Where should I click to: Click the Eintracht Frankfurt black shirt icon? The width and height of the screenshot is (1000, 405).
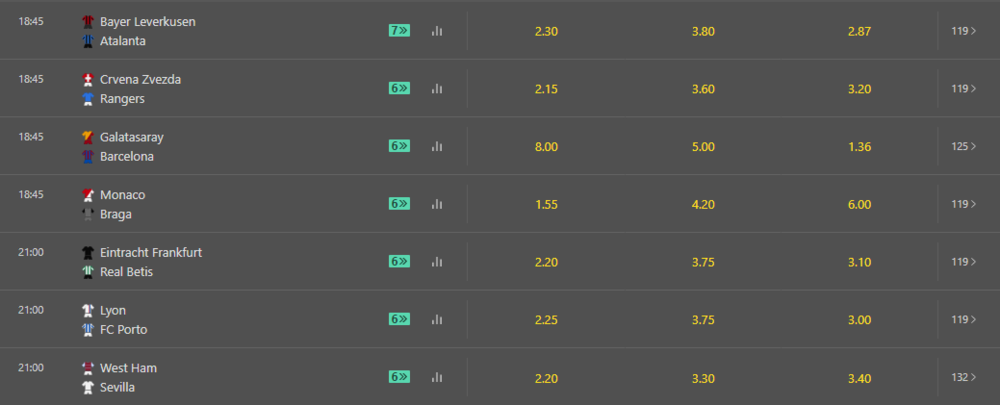point(88,253)
